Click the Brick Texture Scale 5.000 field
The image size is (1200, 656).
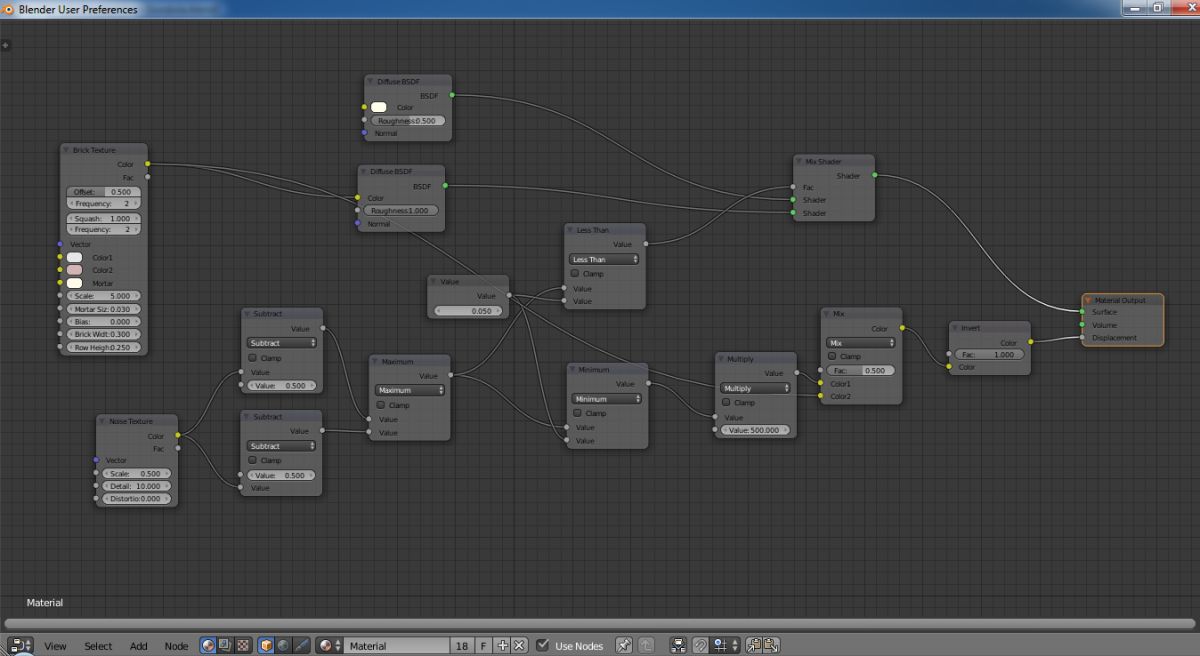104,296
